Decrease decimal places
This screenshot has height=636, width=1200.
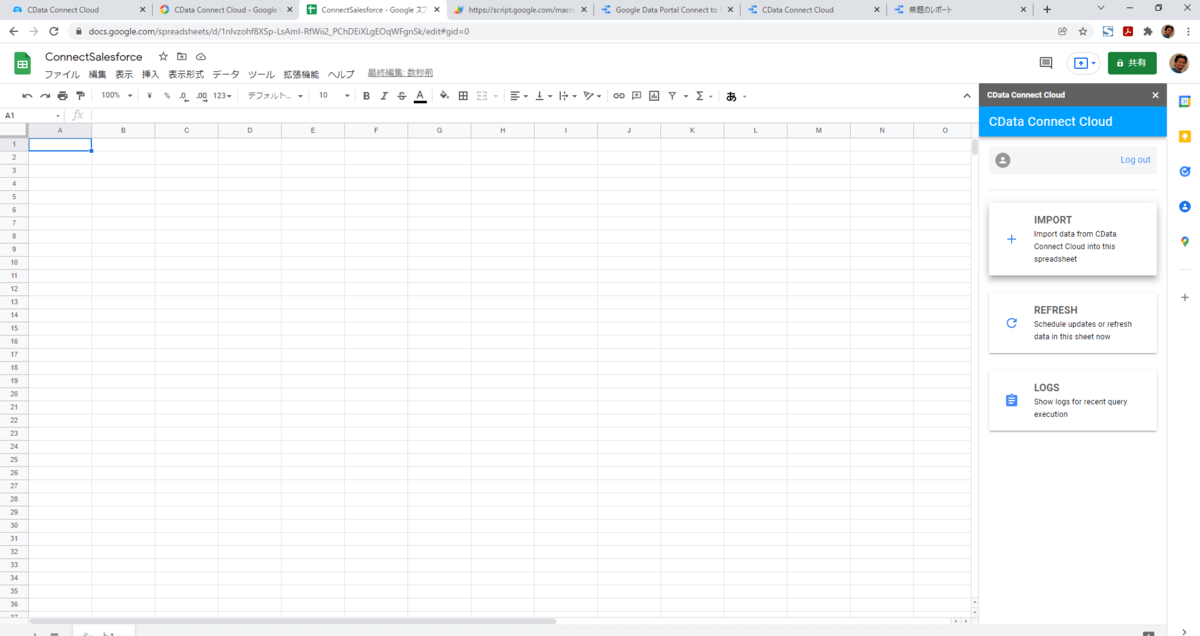184,96
